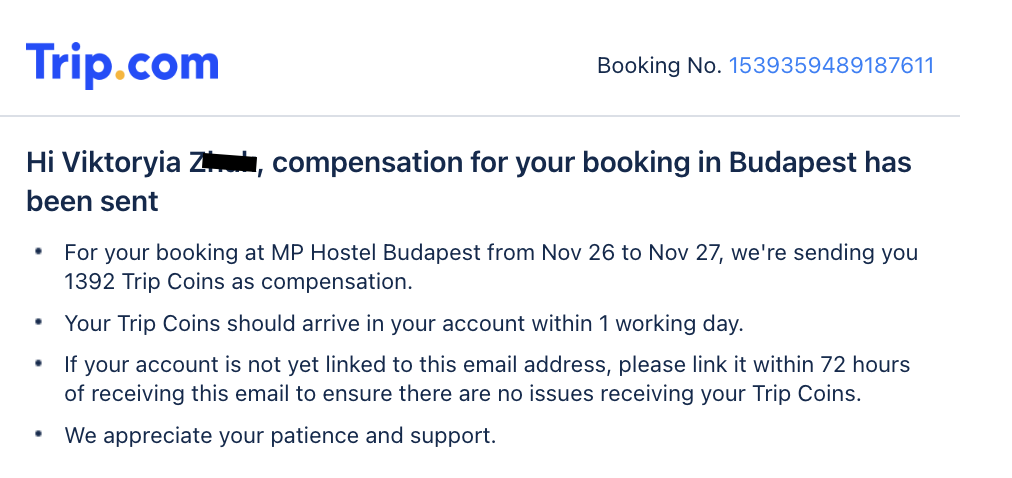Click the "Booking No." label
Screen dimensions: 1012x478
coord(658,66)
